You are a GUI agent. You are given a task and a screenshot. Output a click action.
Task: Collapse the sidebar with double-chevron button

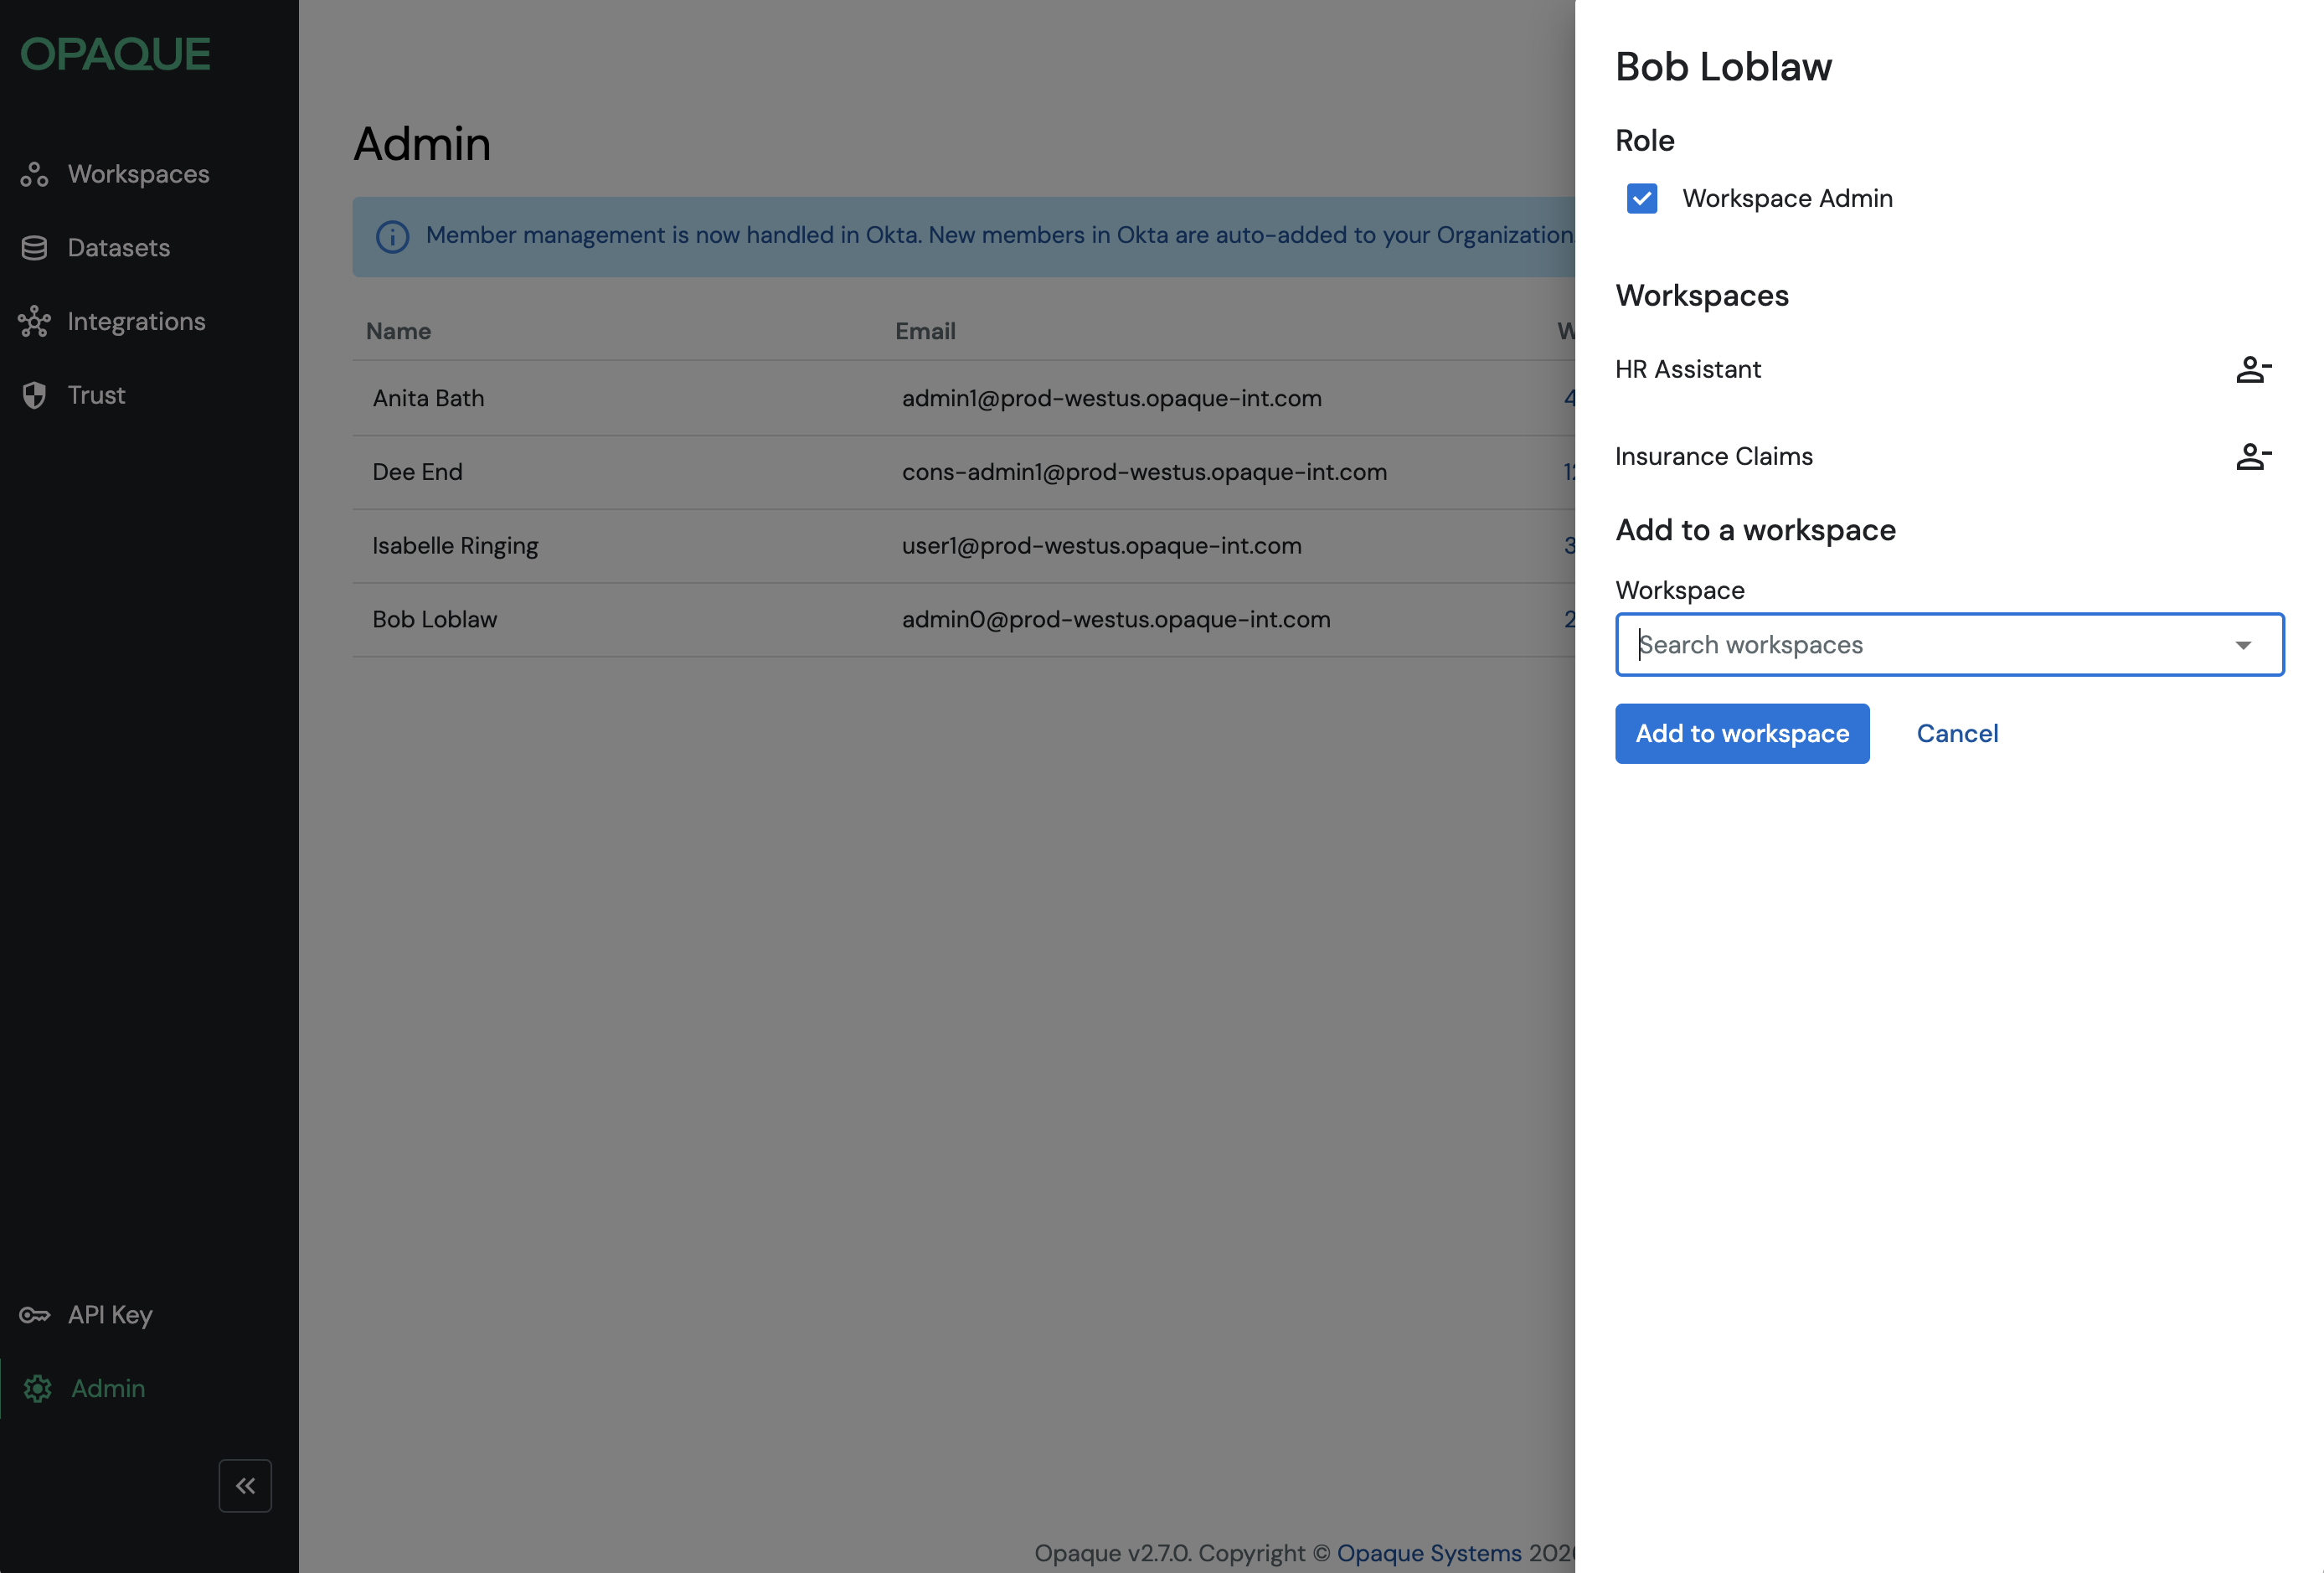click(245, 1485)
